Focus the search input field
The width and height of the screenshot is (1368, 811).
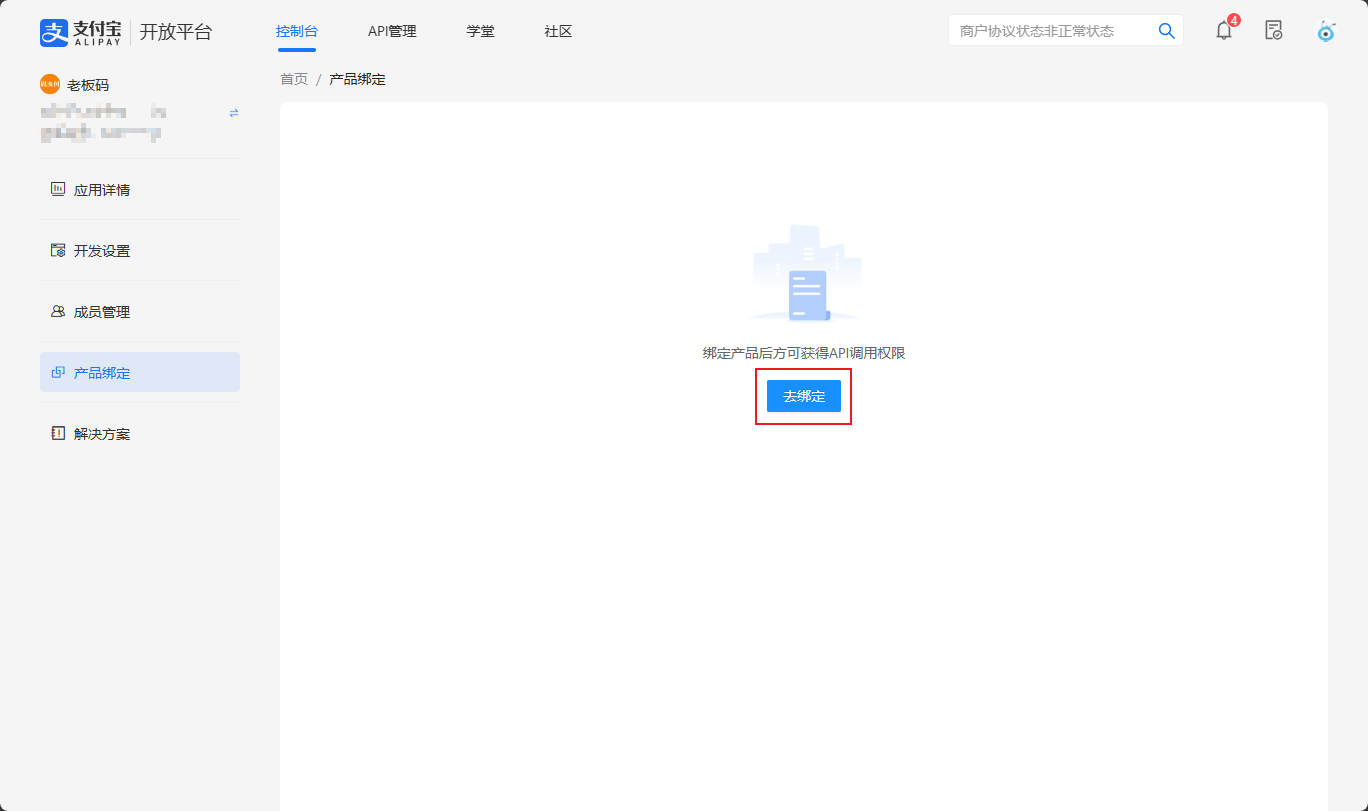[x=1050, y=31]
